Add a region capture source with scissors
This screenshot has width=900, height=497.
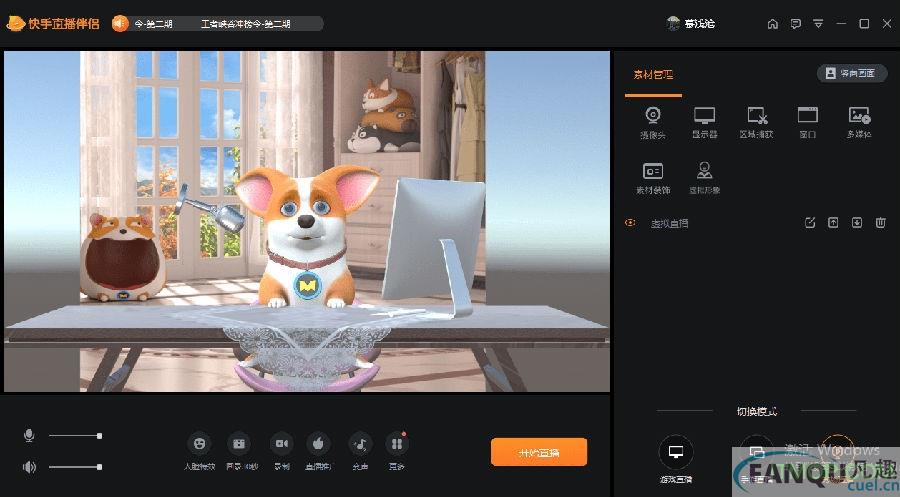[757, 123]
